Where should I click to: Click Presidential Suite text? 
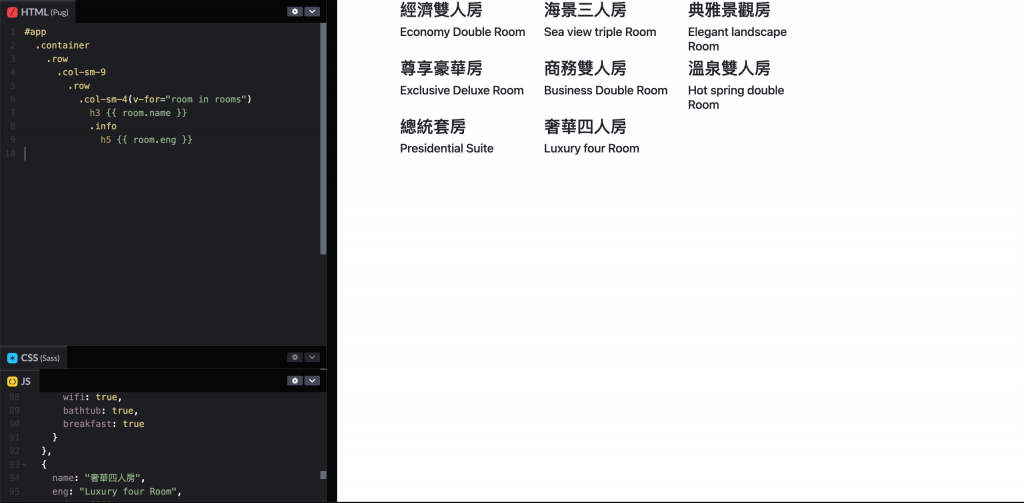click(447, 148)
